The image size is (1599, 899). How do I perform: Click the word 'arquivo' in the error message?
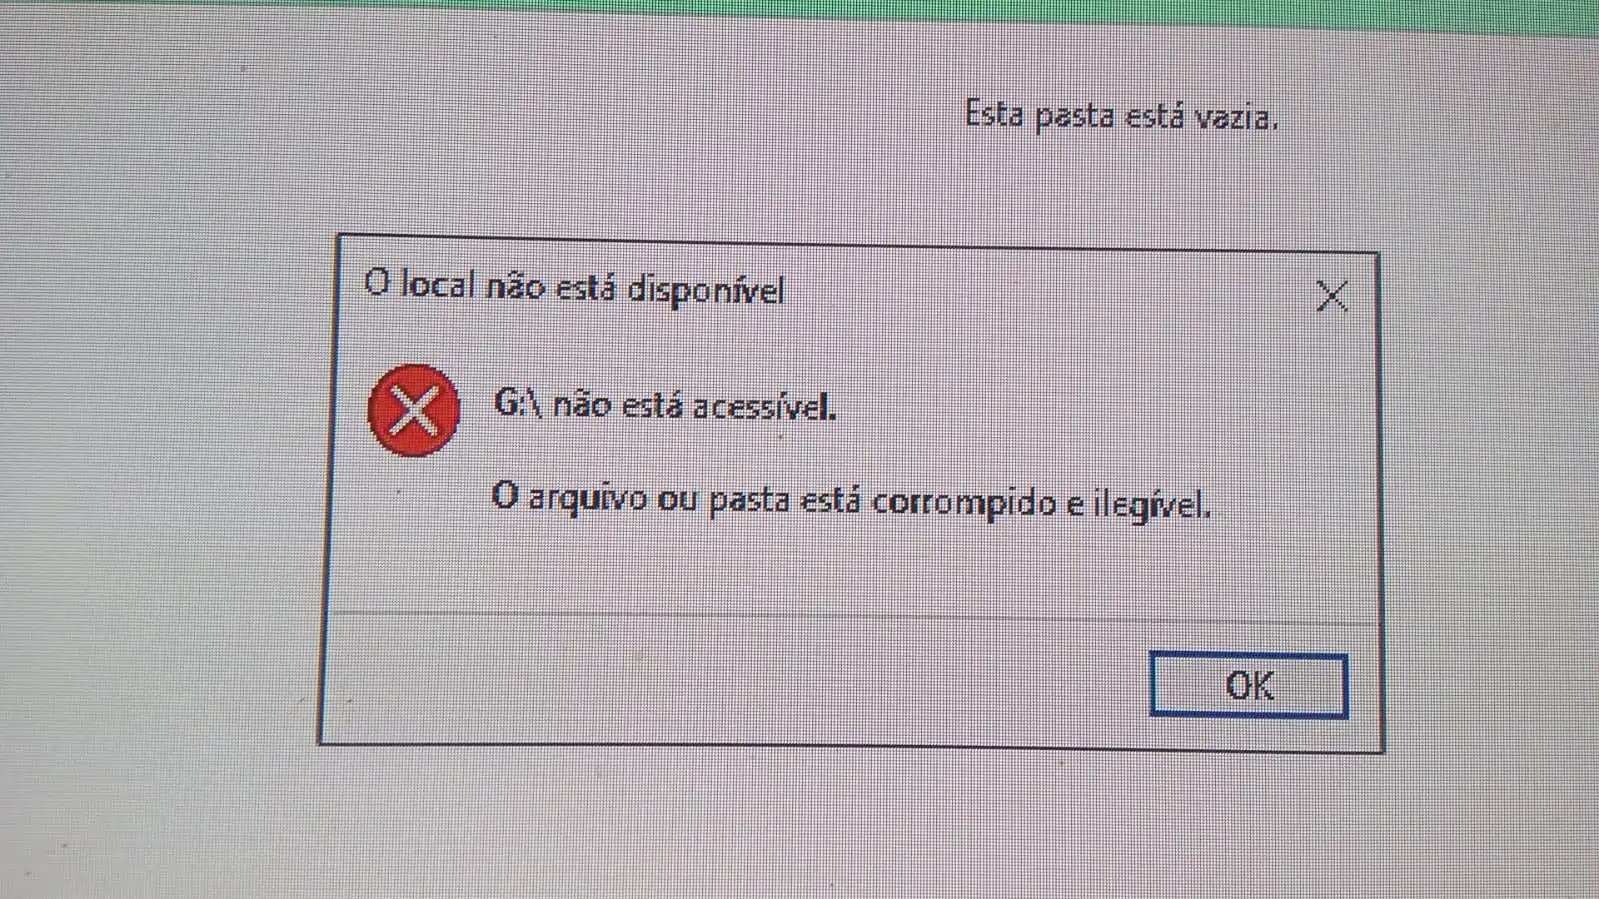[x=574, y=497]
